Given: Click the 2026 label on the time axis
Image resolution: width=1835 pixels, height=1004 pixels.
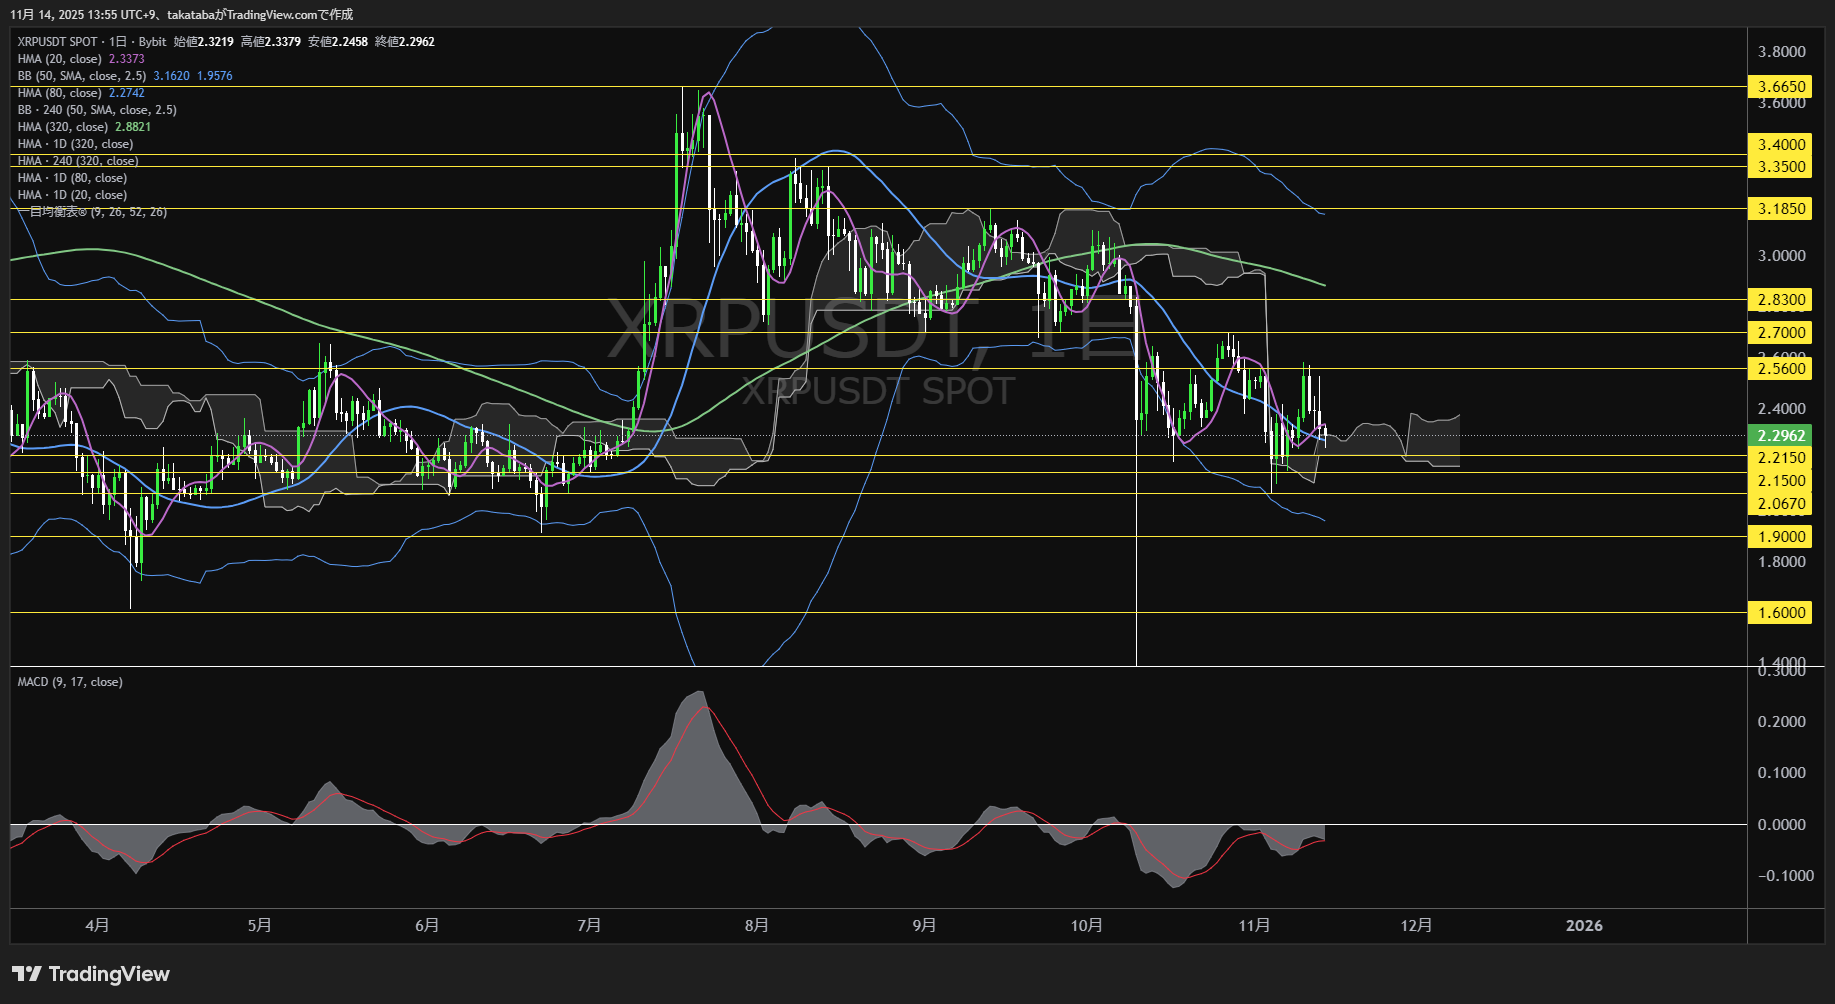Looking at the screenshot, I should pos(1585,925).
